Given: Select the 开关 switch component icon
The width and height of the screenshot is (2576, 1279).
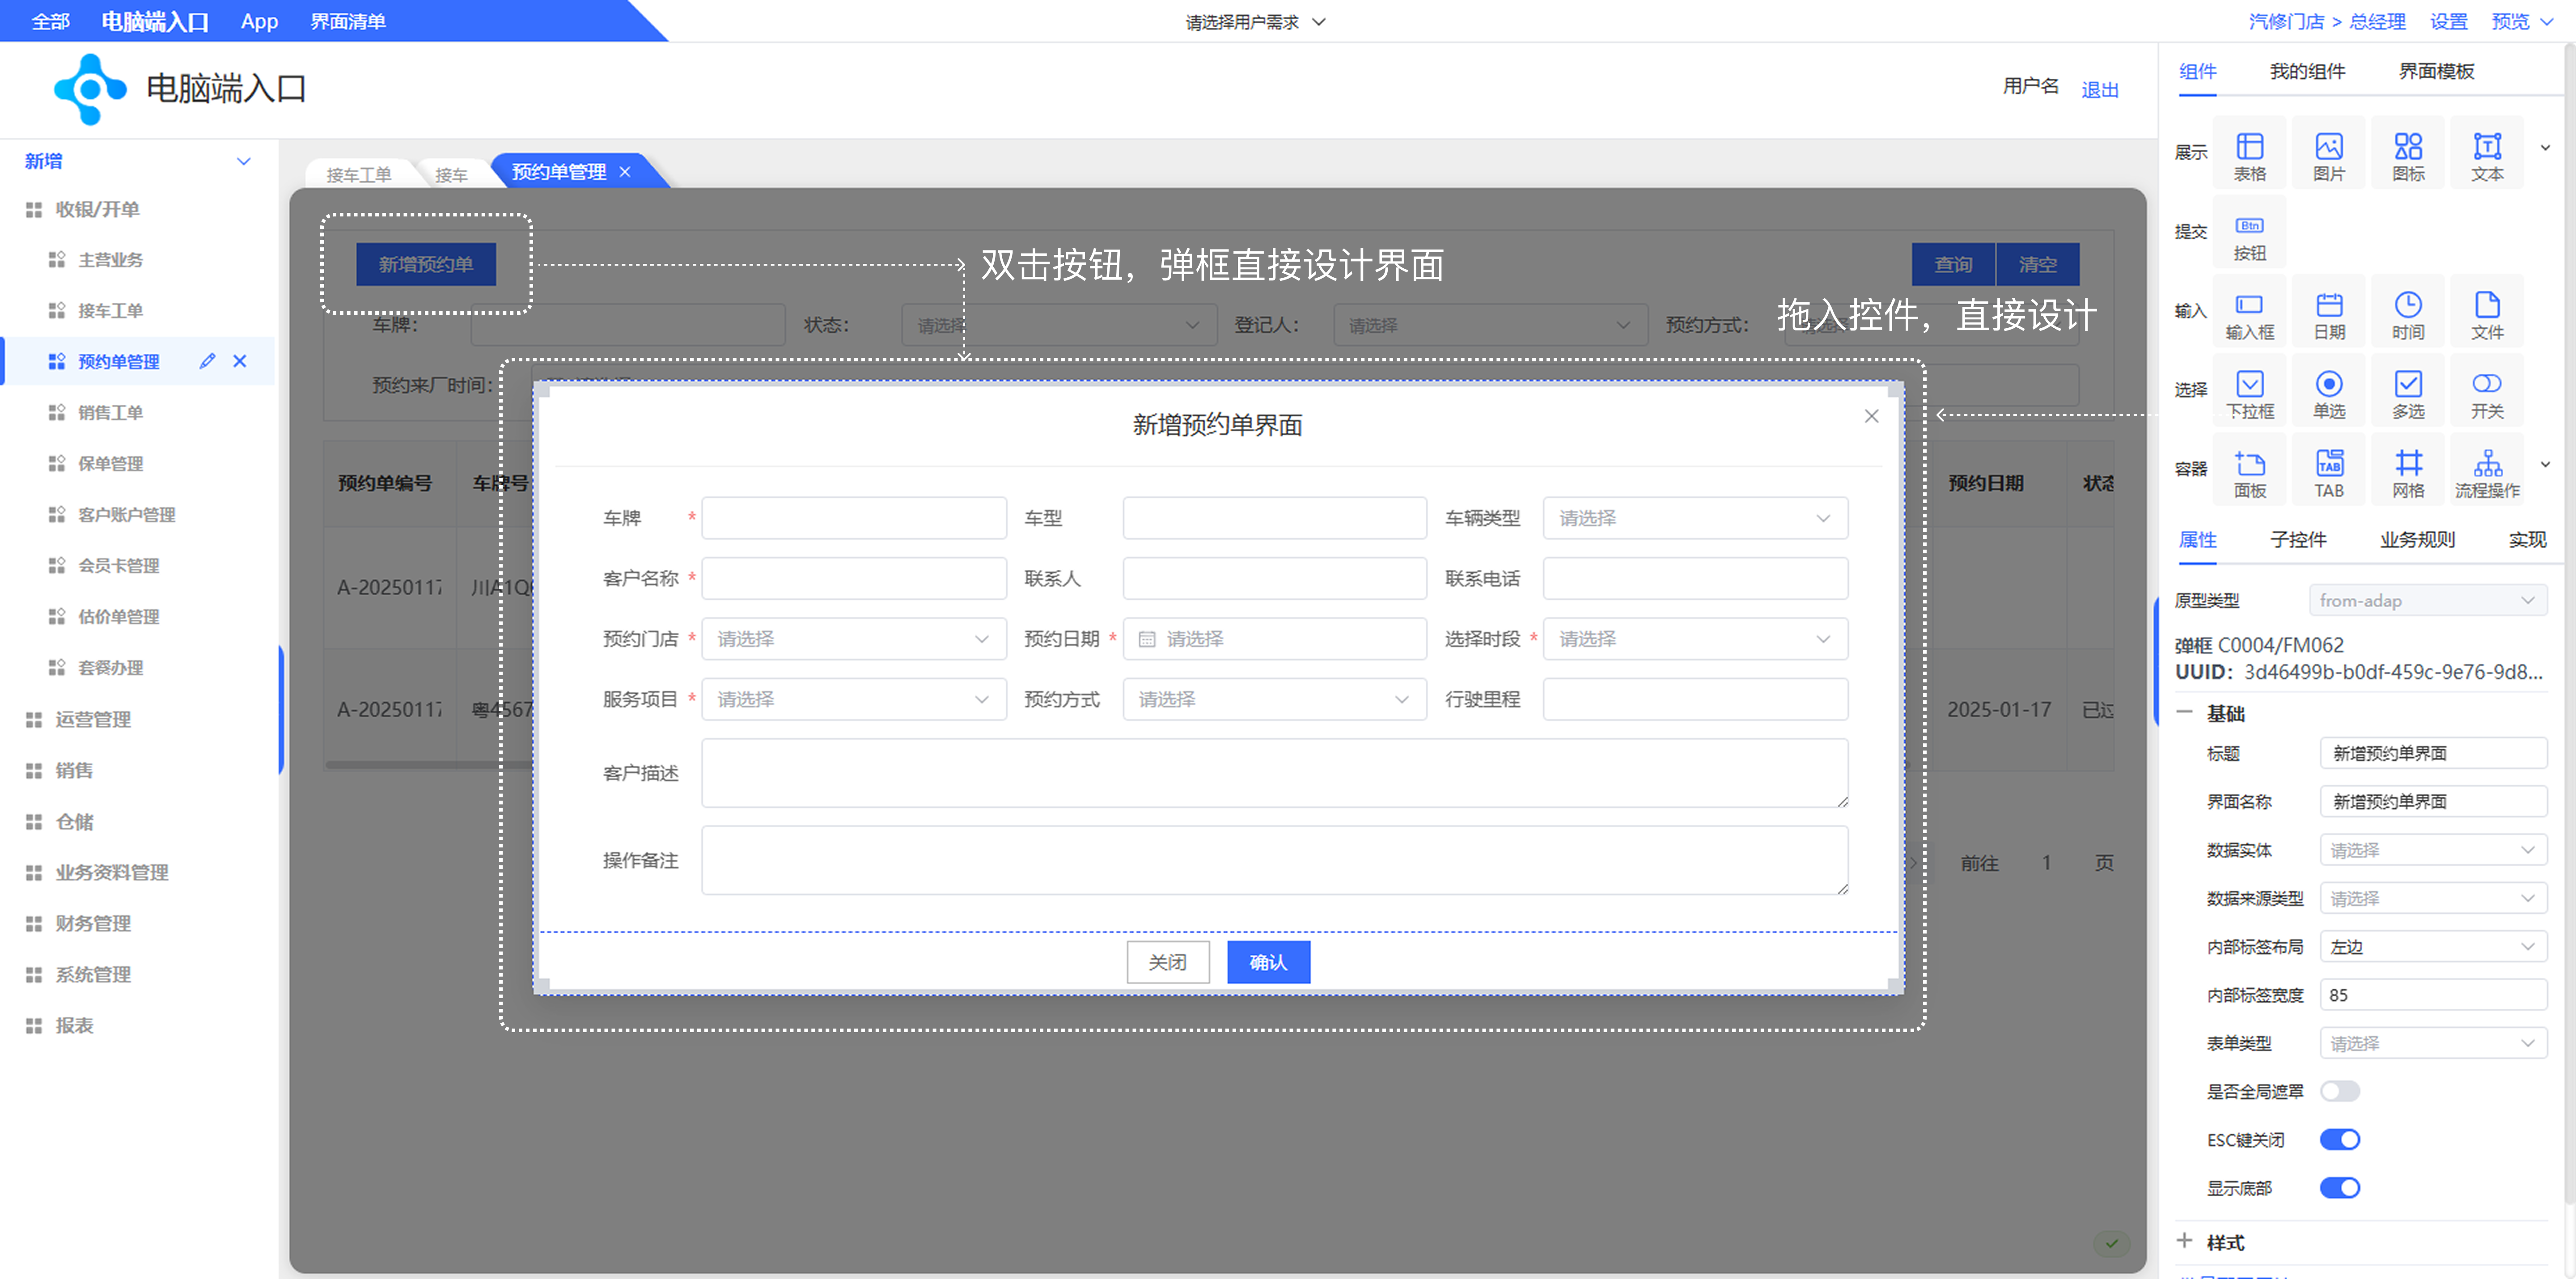Looking at the screenshot, I should pos(2487,392).
